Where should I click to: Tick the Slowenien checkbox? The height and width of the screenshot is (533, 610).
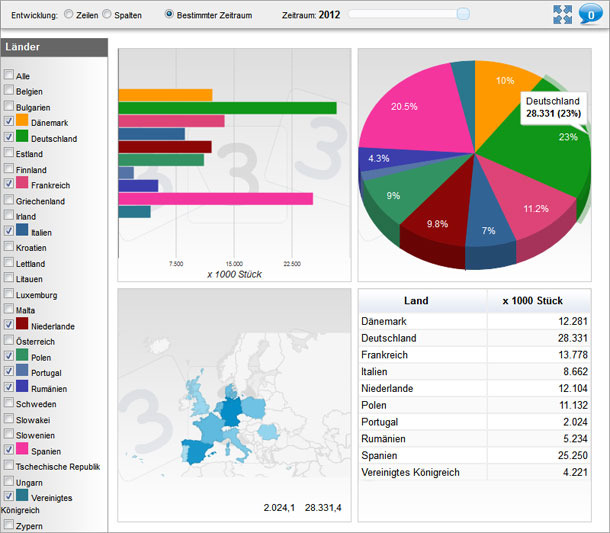click(9, 434)
